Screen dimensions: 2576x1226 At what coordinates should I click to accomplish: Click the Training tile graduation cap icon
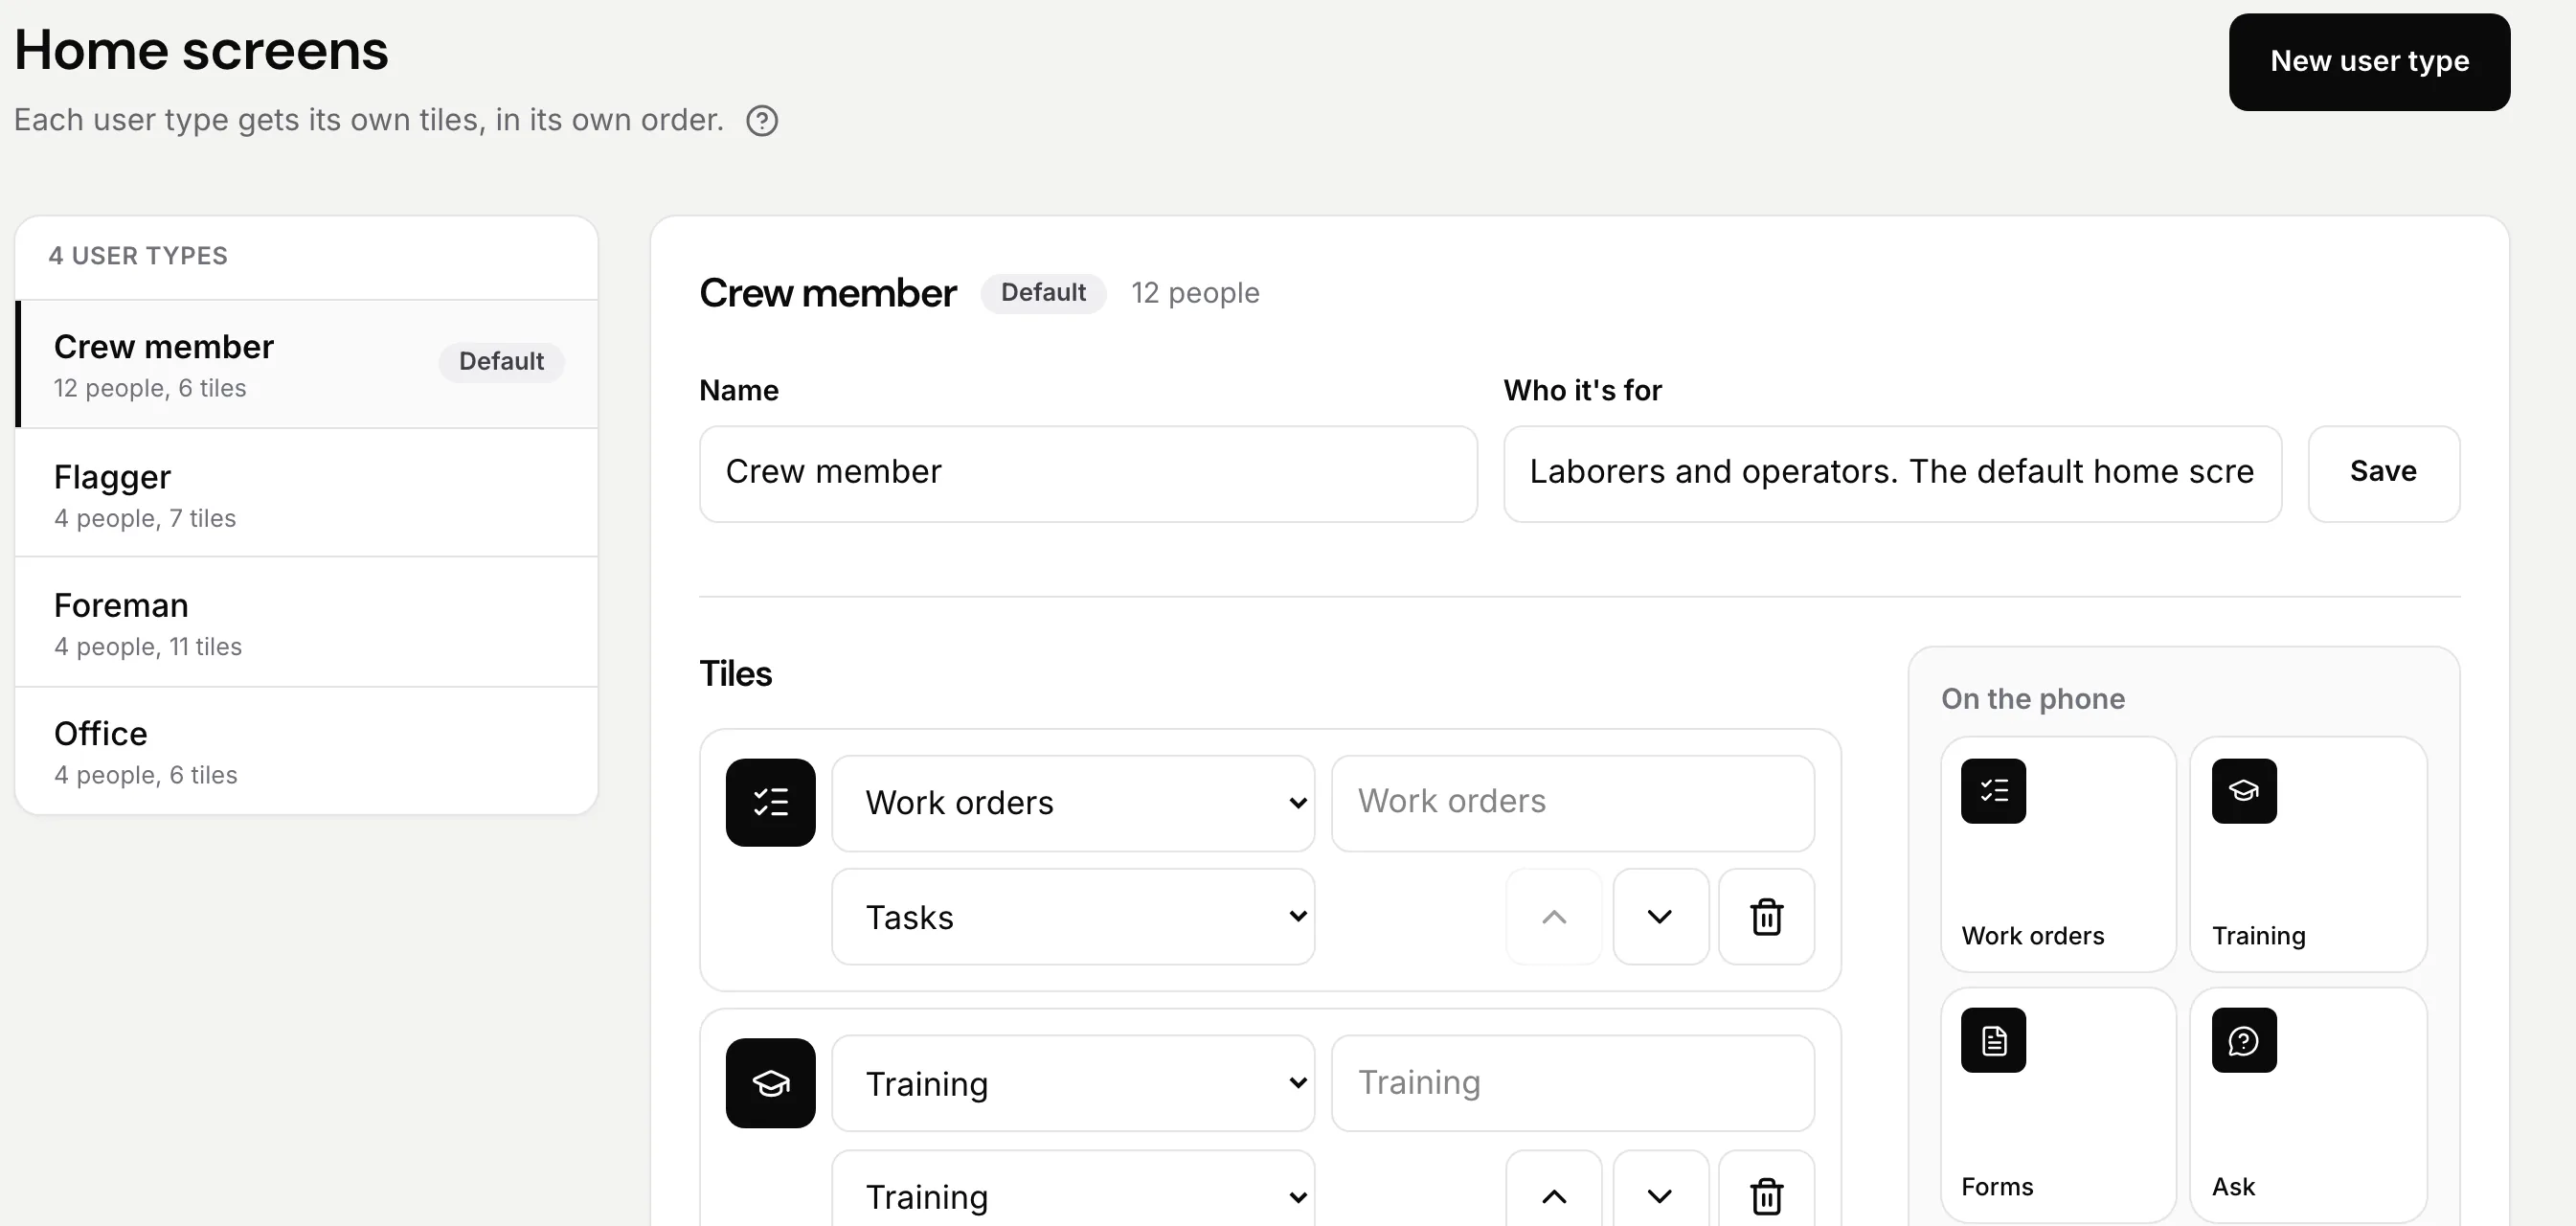pyautogui.click(x=770, y=1083)
